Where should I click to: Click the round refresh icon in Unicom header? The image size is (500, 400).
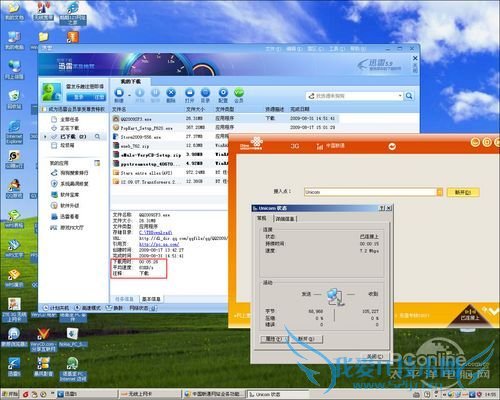click(392, 146)
